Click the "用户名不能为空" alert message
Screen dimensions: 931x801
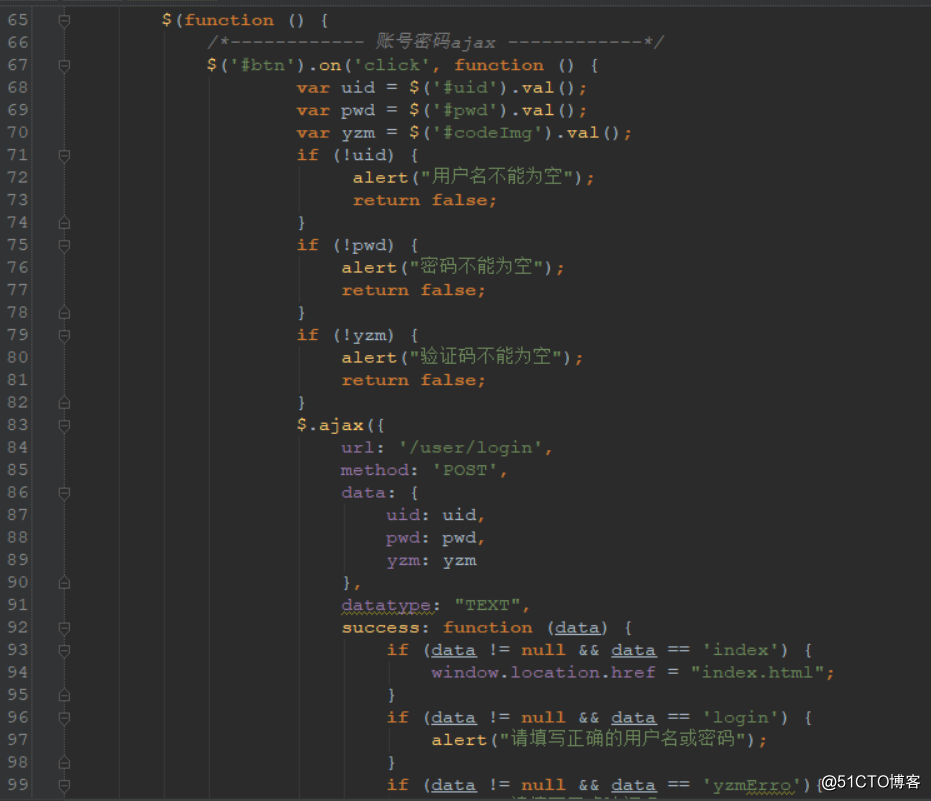497,177
